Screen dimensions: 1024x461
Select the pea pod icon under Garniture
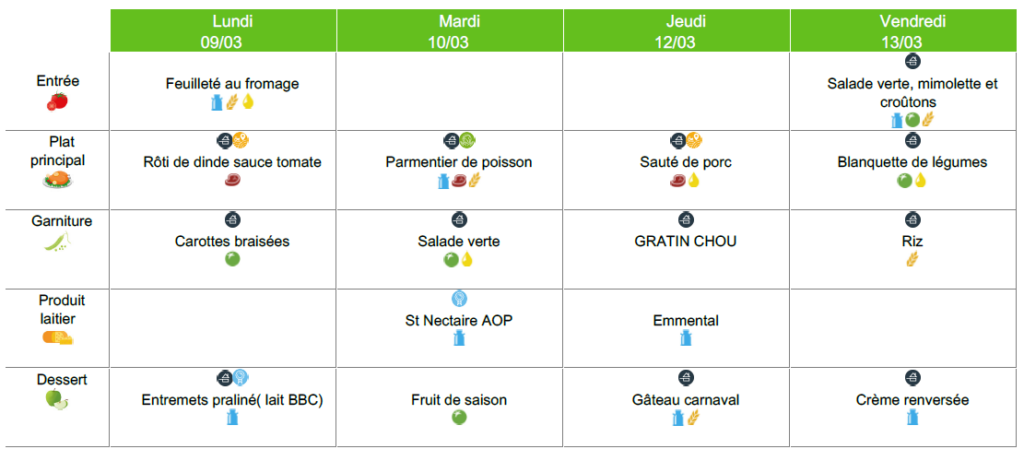coord(56,242)
